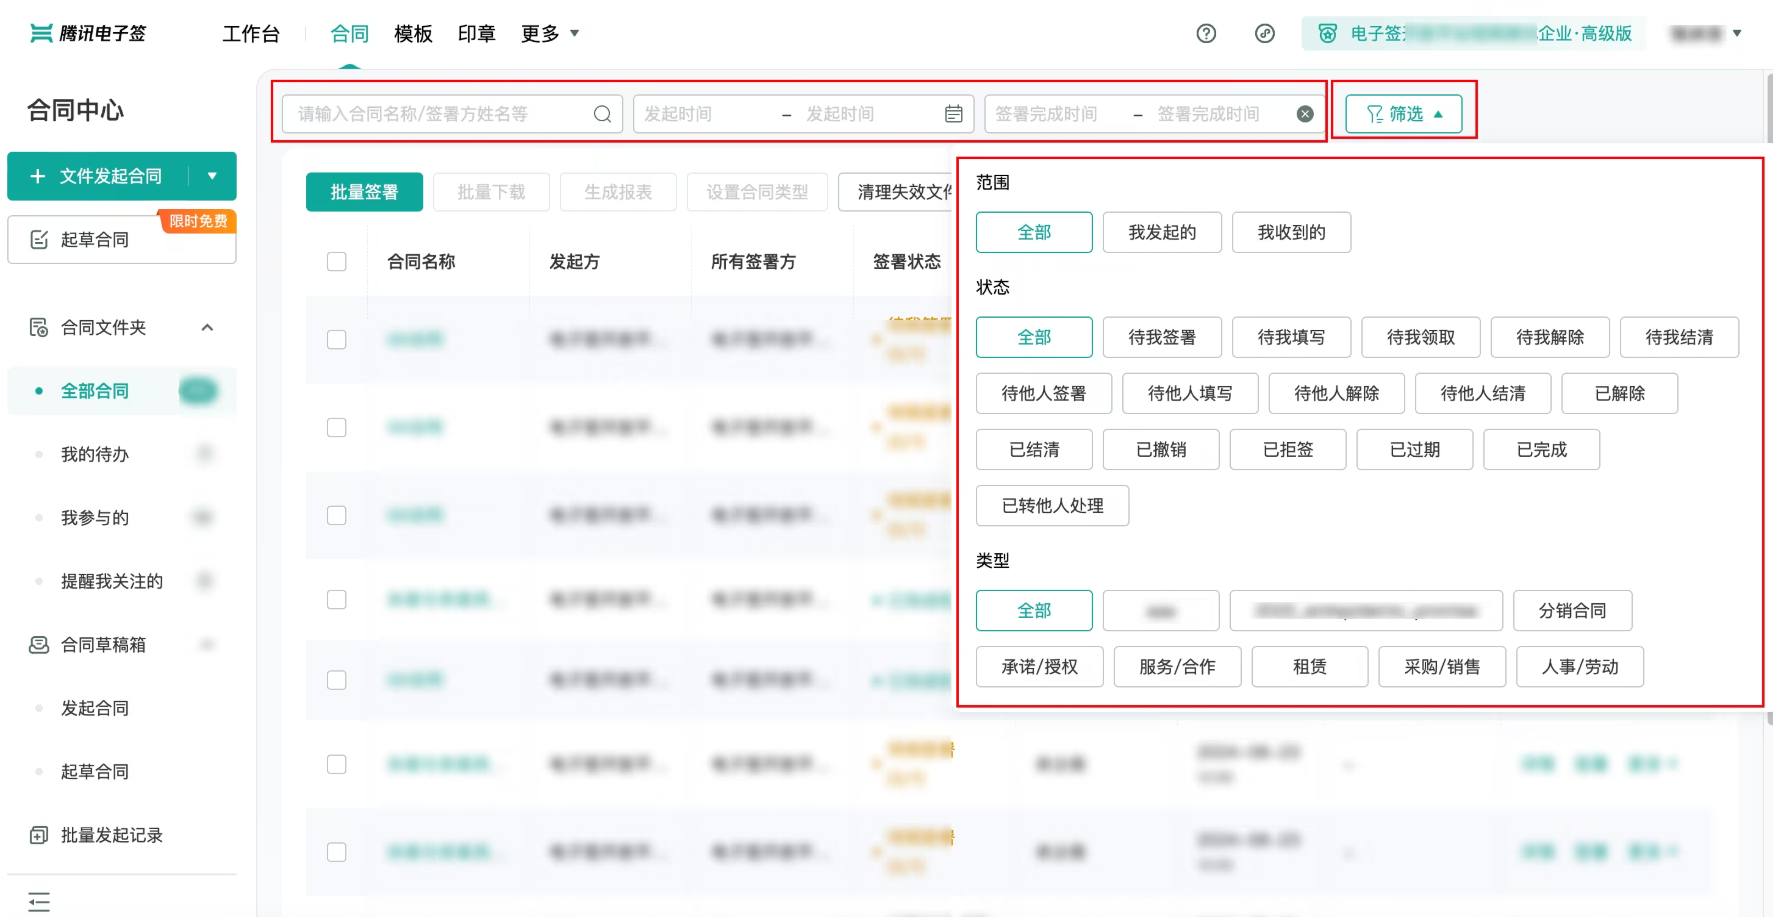
Task: Open the help question mark icon
Action: pos(1206,34)
